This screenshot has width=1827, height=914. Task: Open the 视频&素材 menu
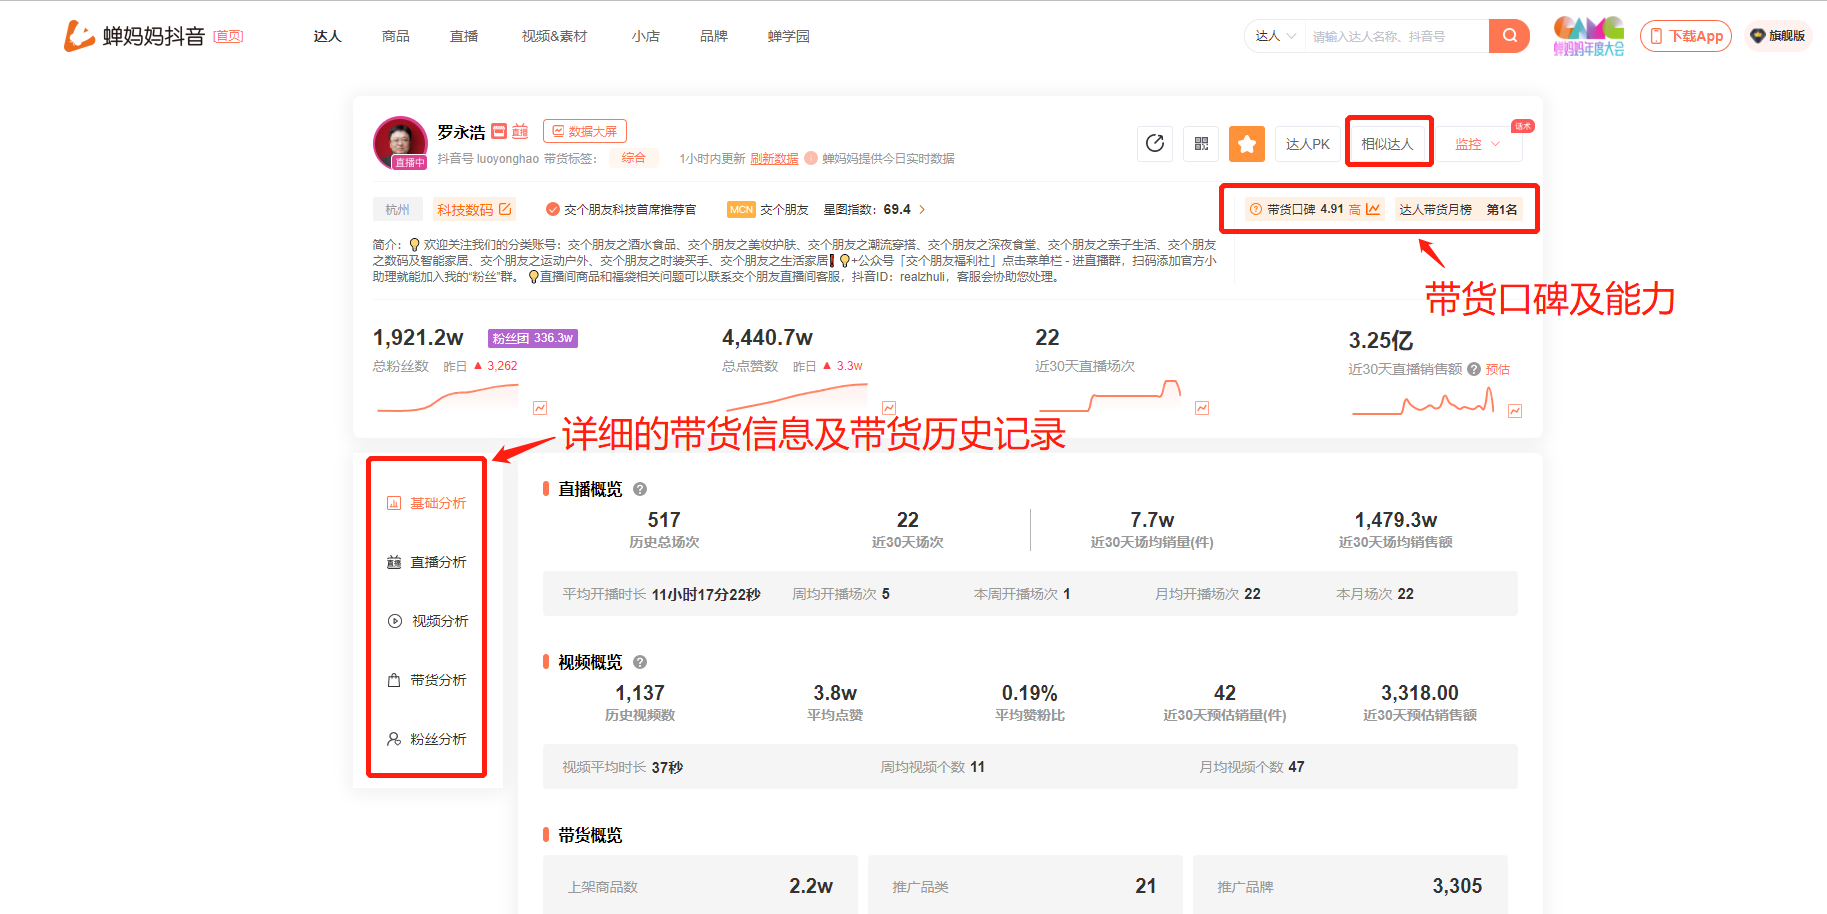tap(554, 36)
